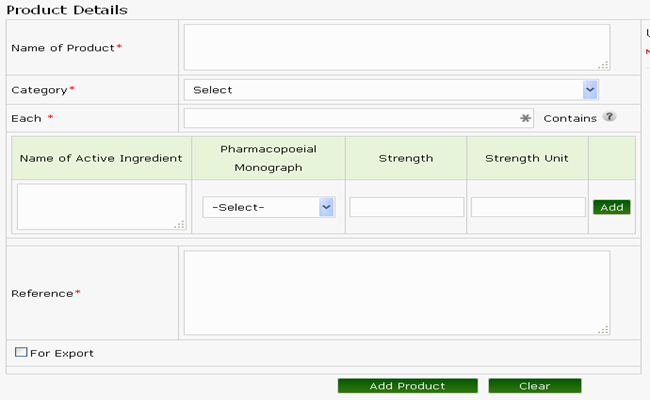Viewport: 650px width, 400px height.
Task: Click inside the Each input field
Action: point(359,119)
